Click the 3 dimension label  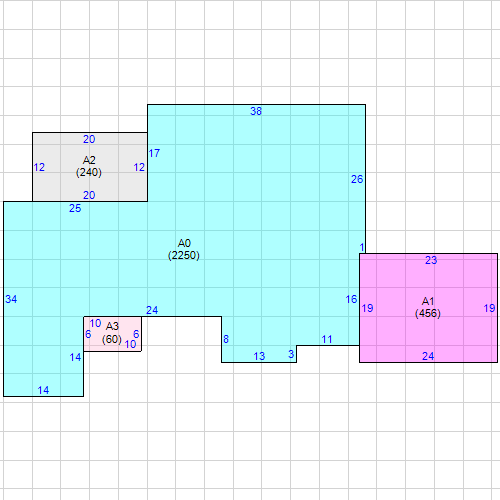click(291, 354)
